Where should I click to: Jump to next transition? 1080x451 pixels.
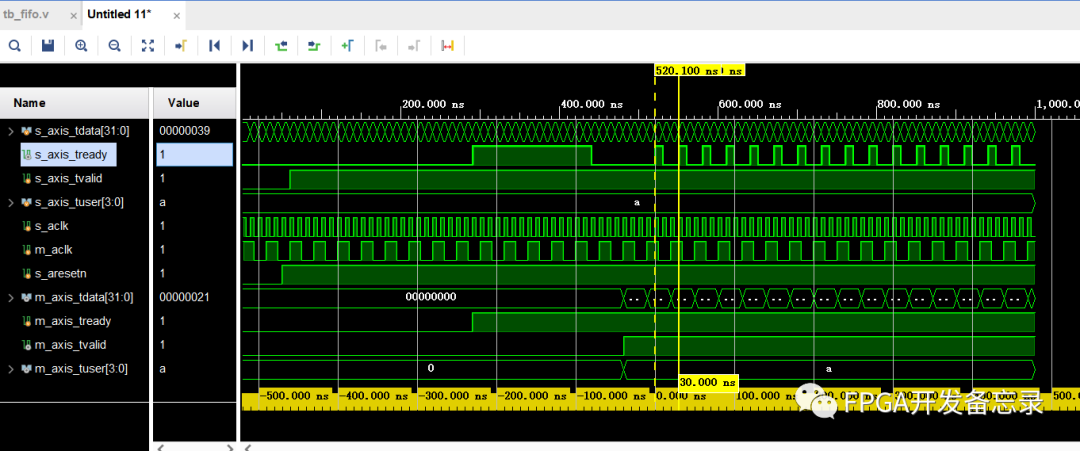(314, 46)
